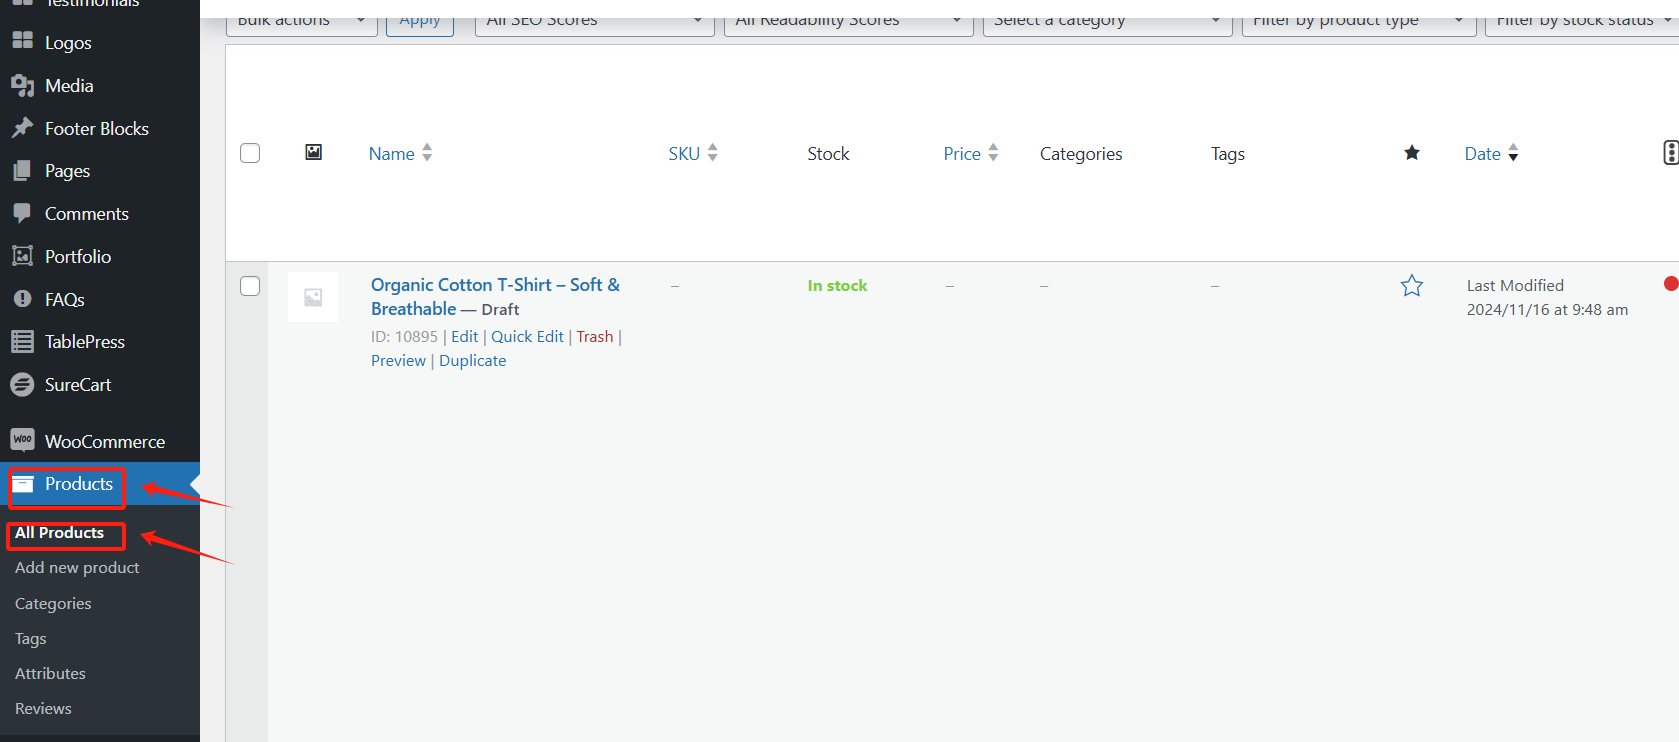Move Organic Cotton T-Shirt to Trash
The width and height of the screenshot is (1679, 742).
click(x=595, y=337)
